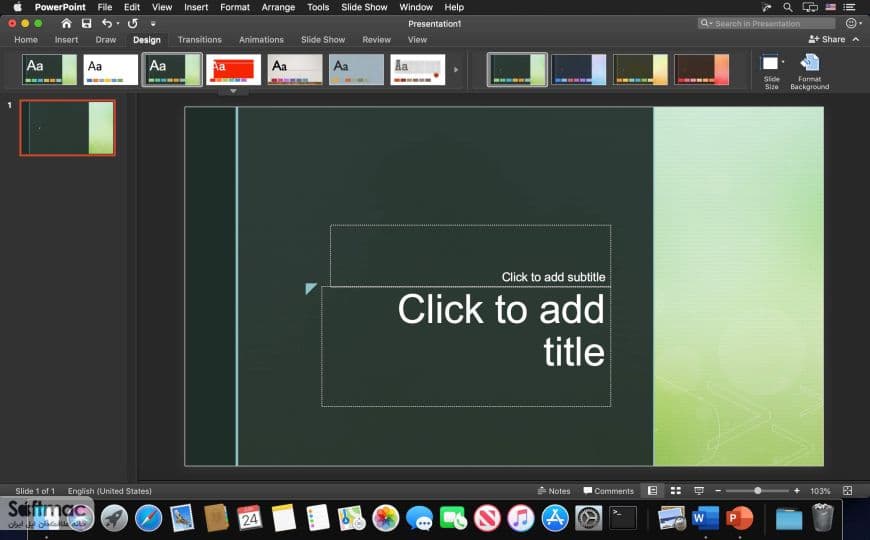
Task: Open the Window menu
Action: pos(416,7)
